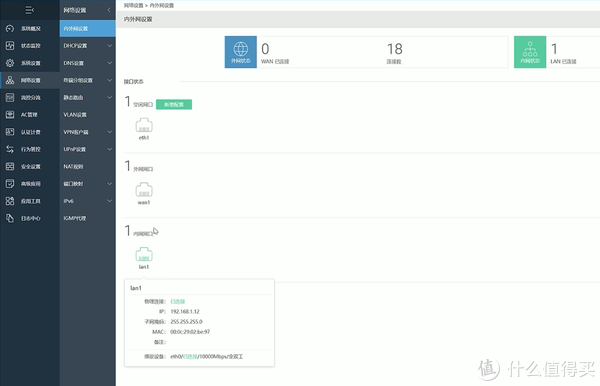Click the green 新增配置 button
The height and width of the screenshot is (386, 600).
(174, 104)
